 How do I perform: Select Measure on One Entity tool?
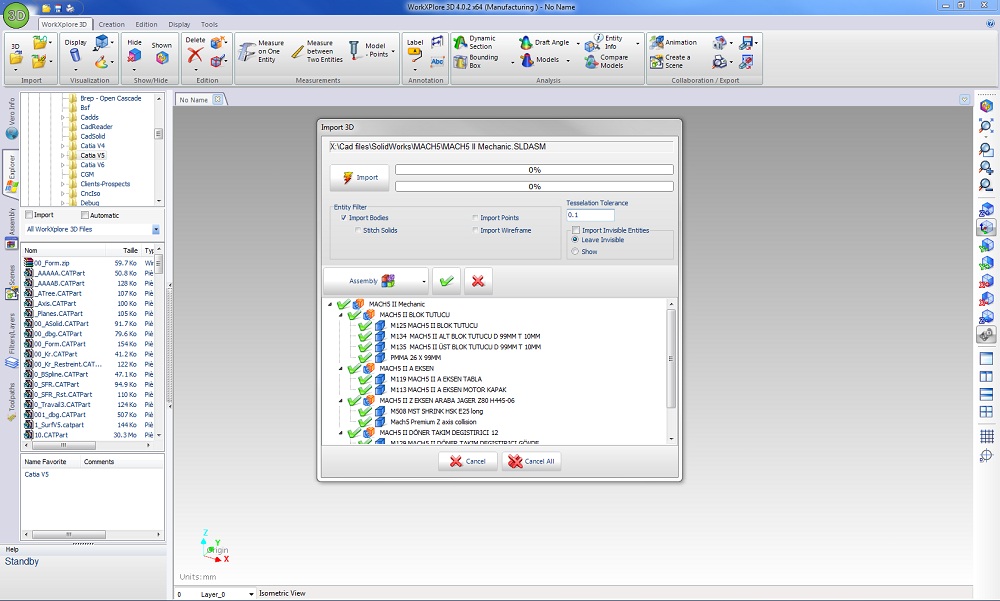(260, 52)
